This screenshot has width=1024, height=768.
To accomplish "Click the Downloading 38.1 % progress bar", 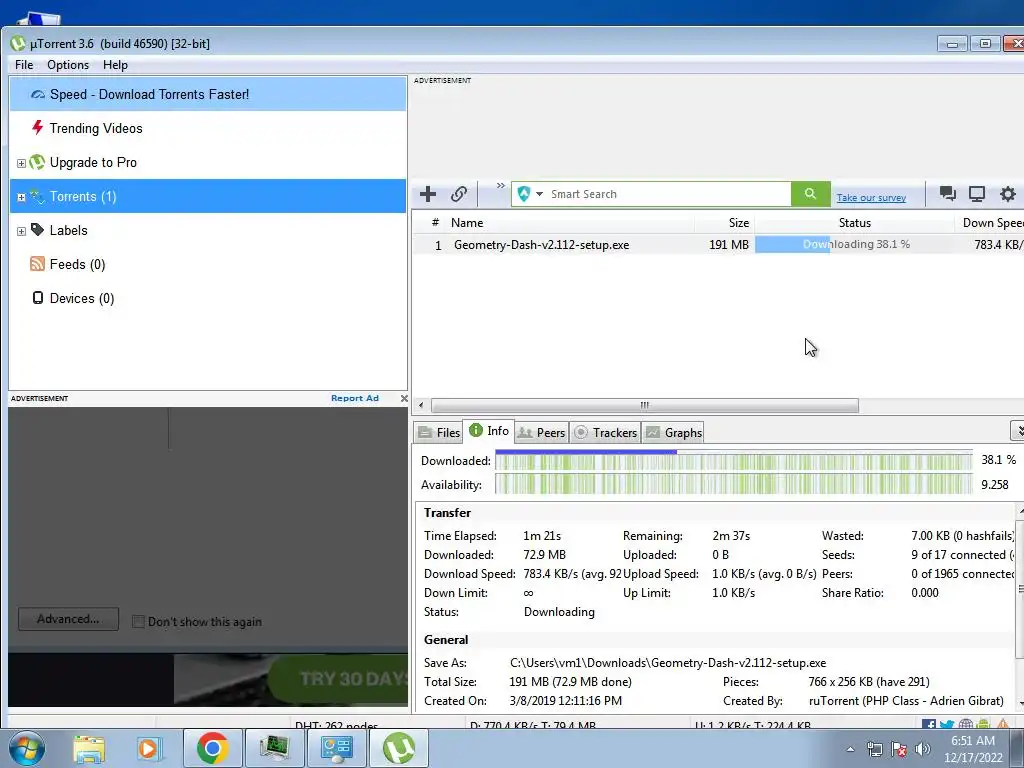I will pos(854,244).
